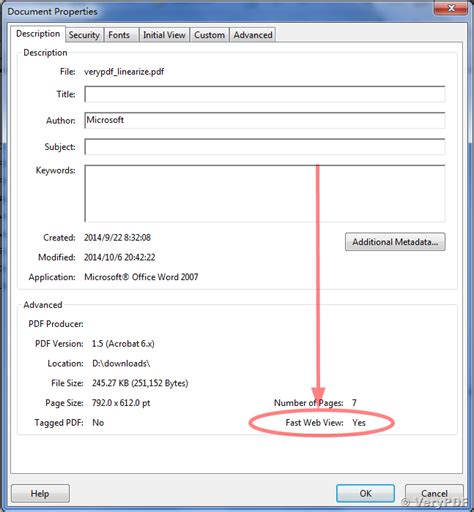Click Page Size value 792.0 x 612.0 pt

click(x=121, y=403)
